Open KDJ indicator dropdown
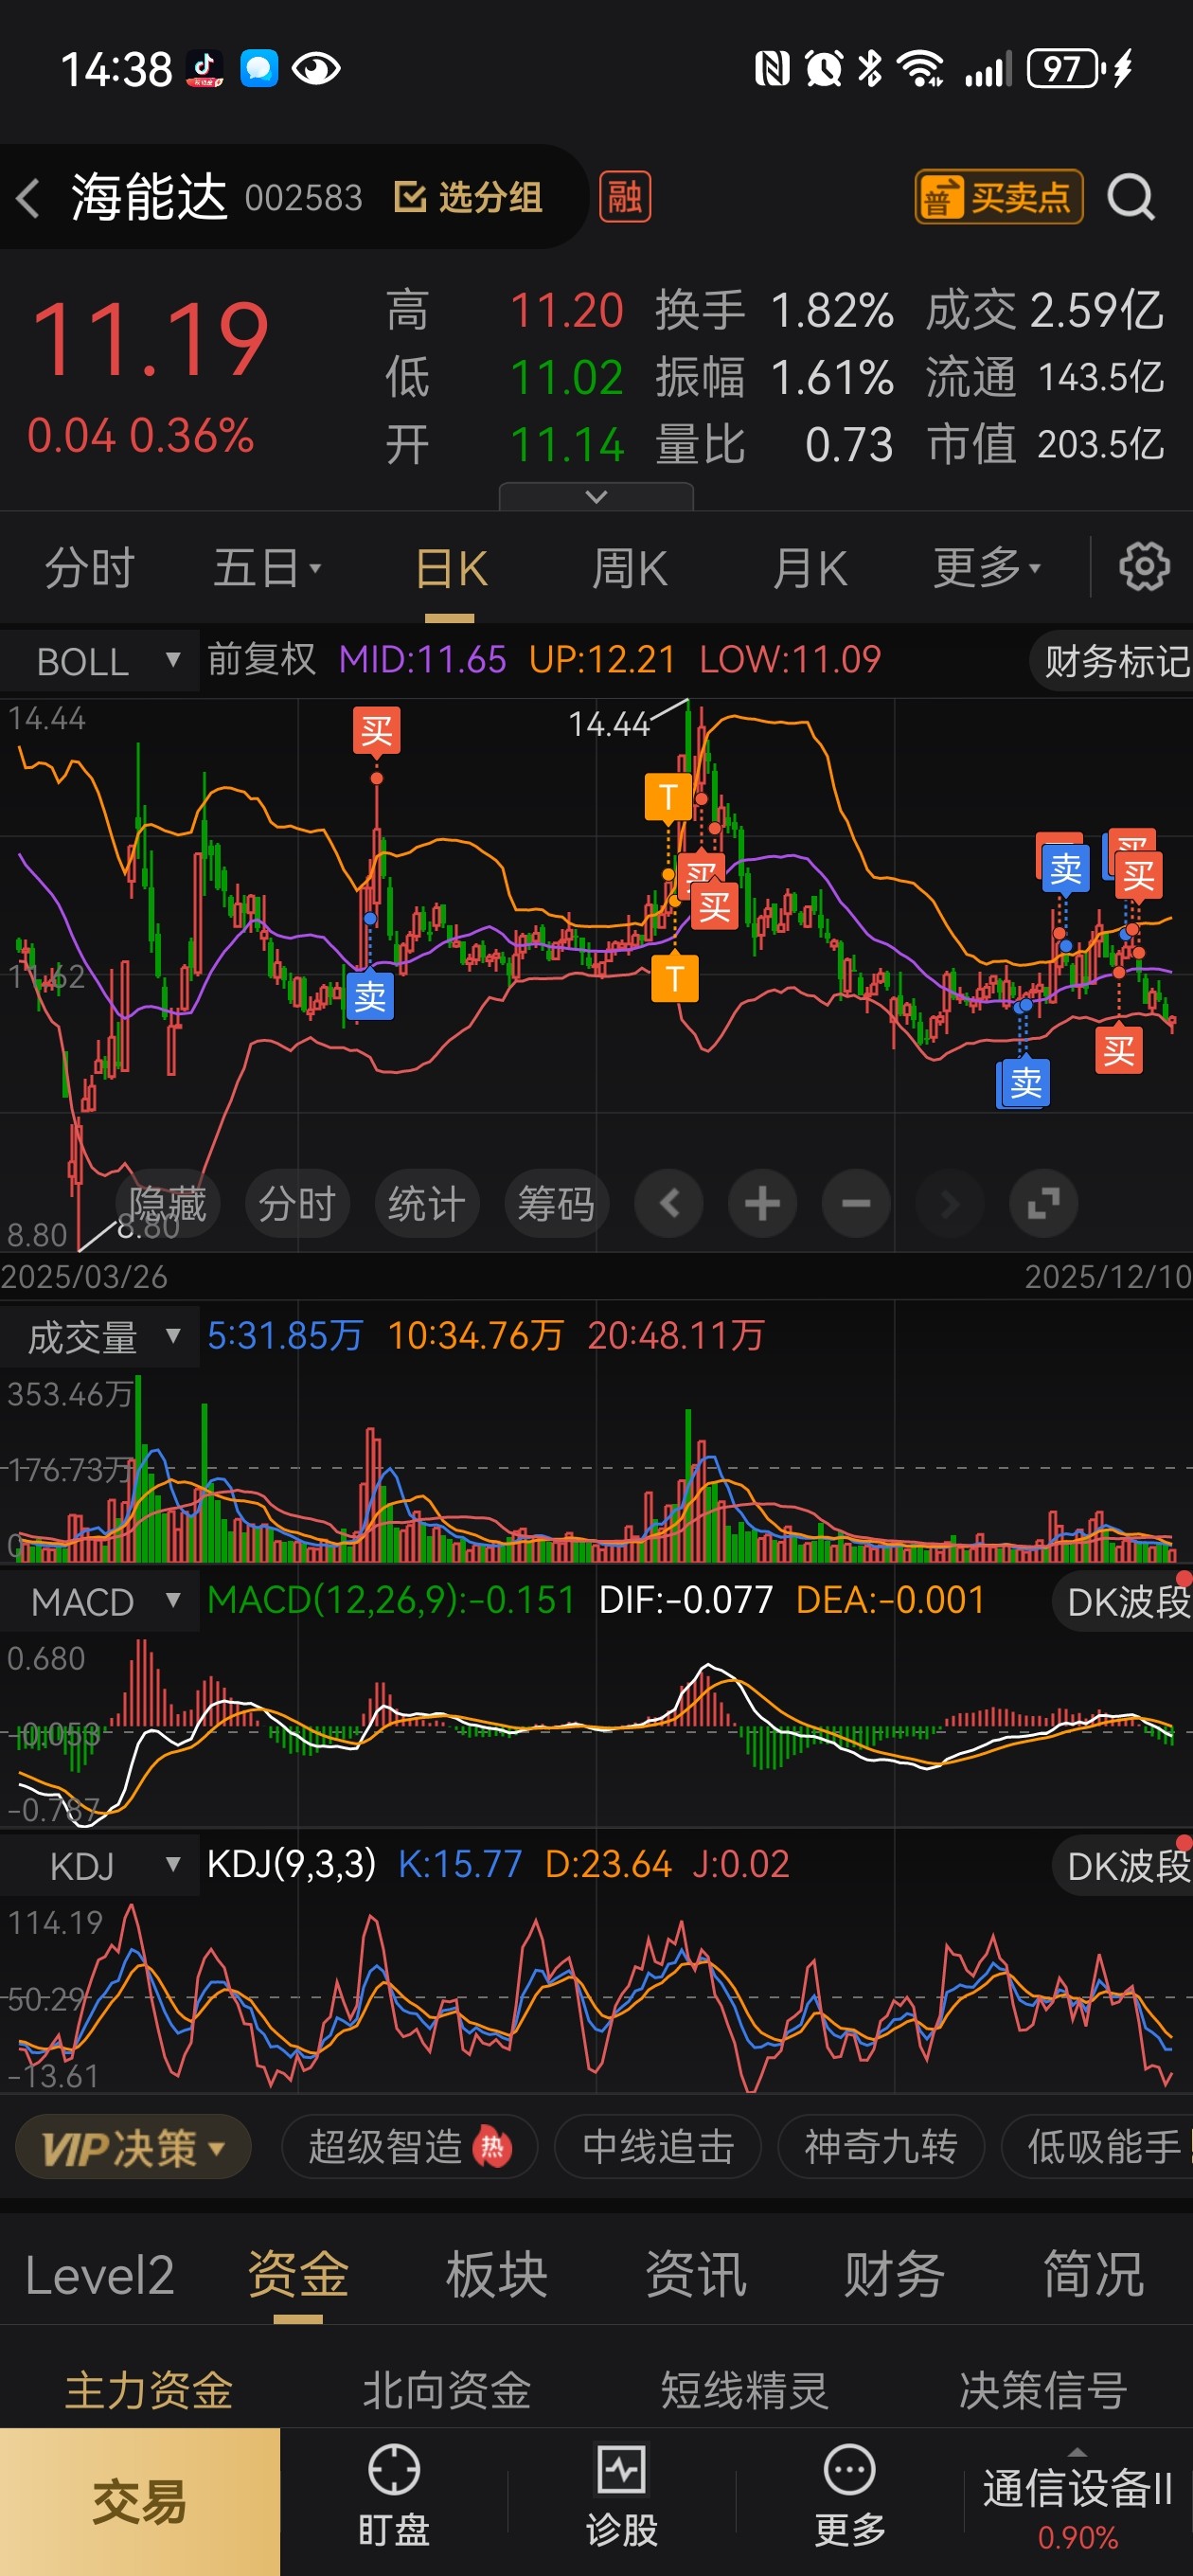The width and height of the screenshot is (1193, 2576). [x=100, y=1866]
